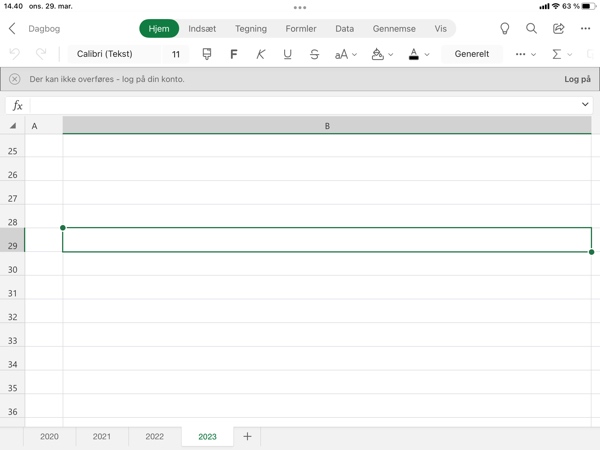Tap the Log på button
The height and width of the screenshot is (450, 600).
click(x=577, y=79)
